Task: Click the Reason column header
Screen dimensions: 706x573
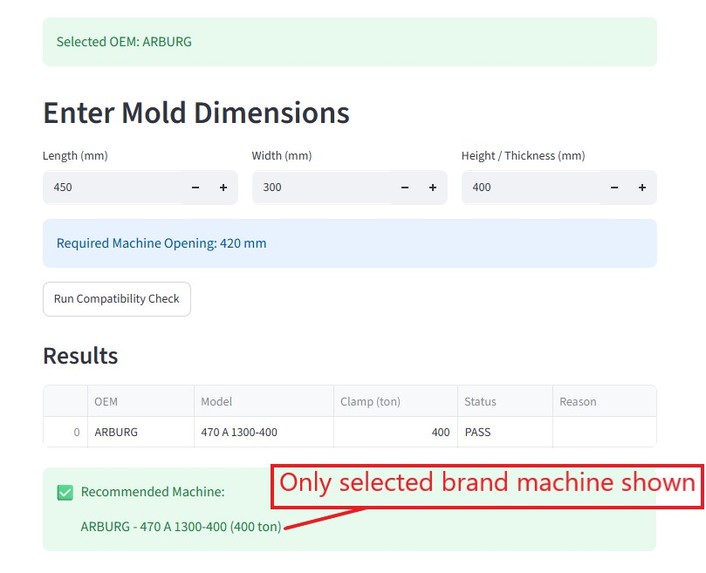Action: [x=604, y=402]
